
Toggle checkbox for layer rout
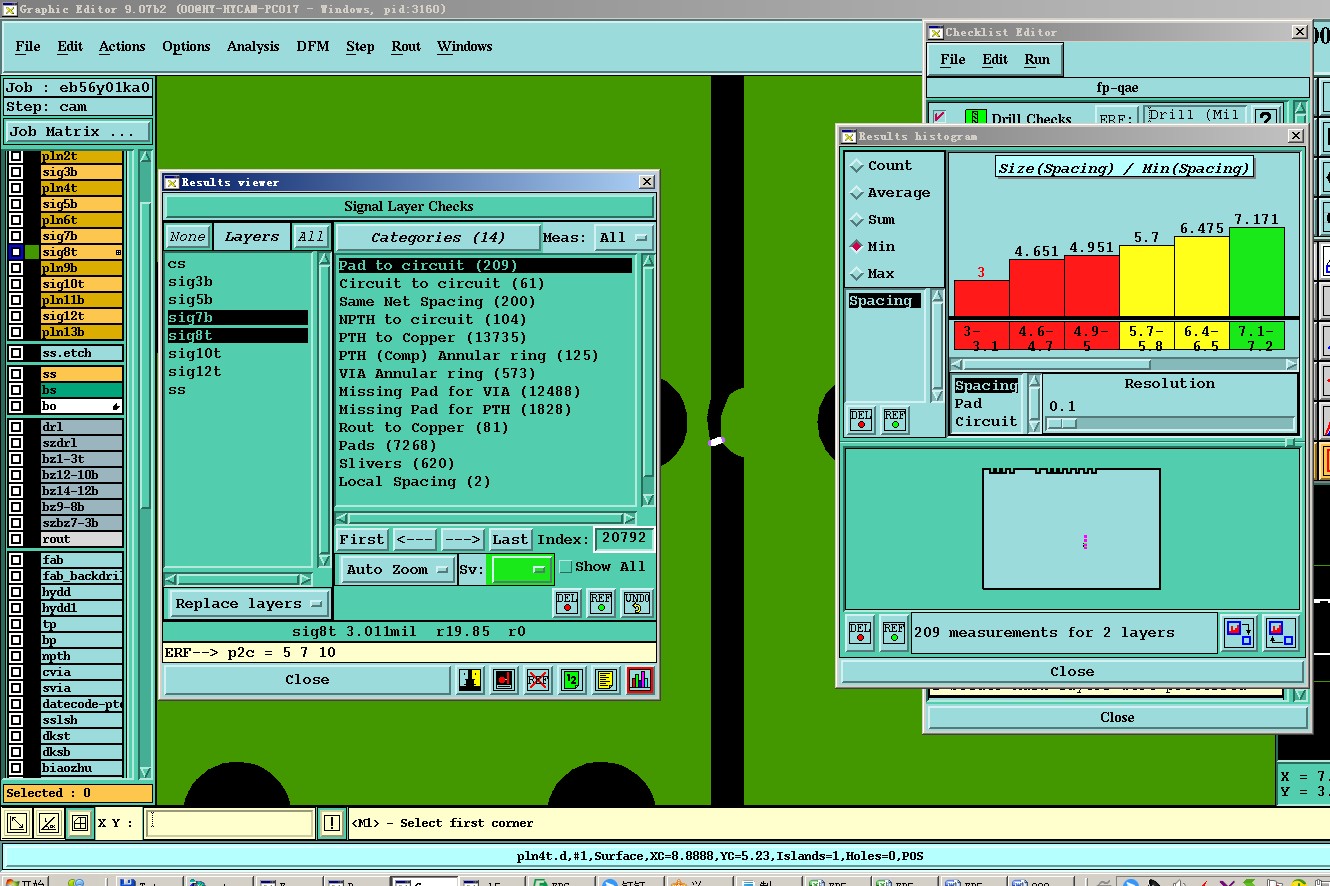[16, 539]
